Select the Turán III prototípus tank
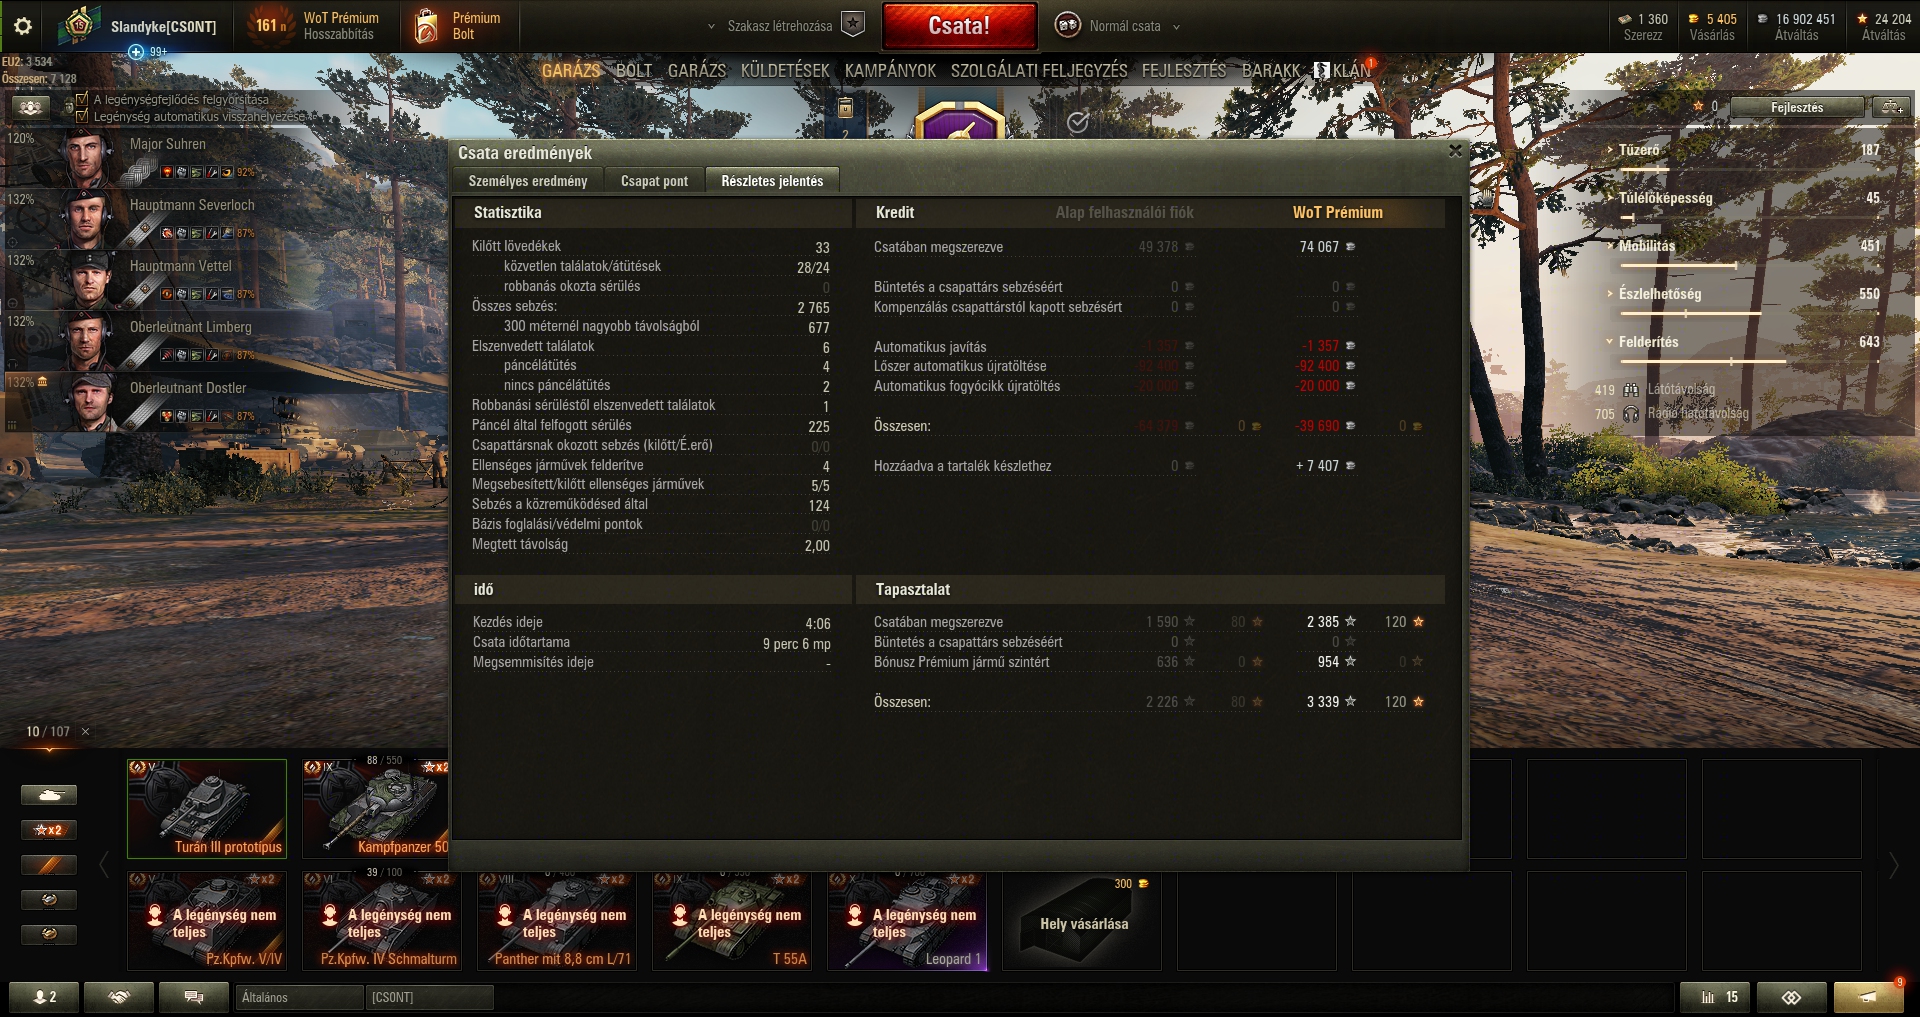 click(207, 808)
